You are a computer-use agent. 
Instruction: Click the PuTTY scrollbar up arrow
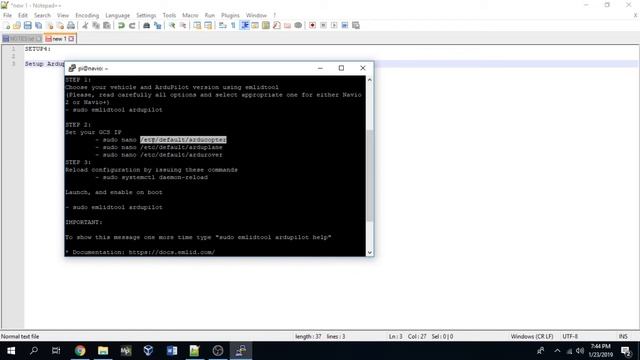coord(369,80)
